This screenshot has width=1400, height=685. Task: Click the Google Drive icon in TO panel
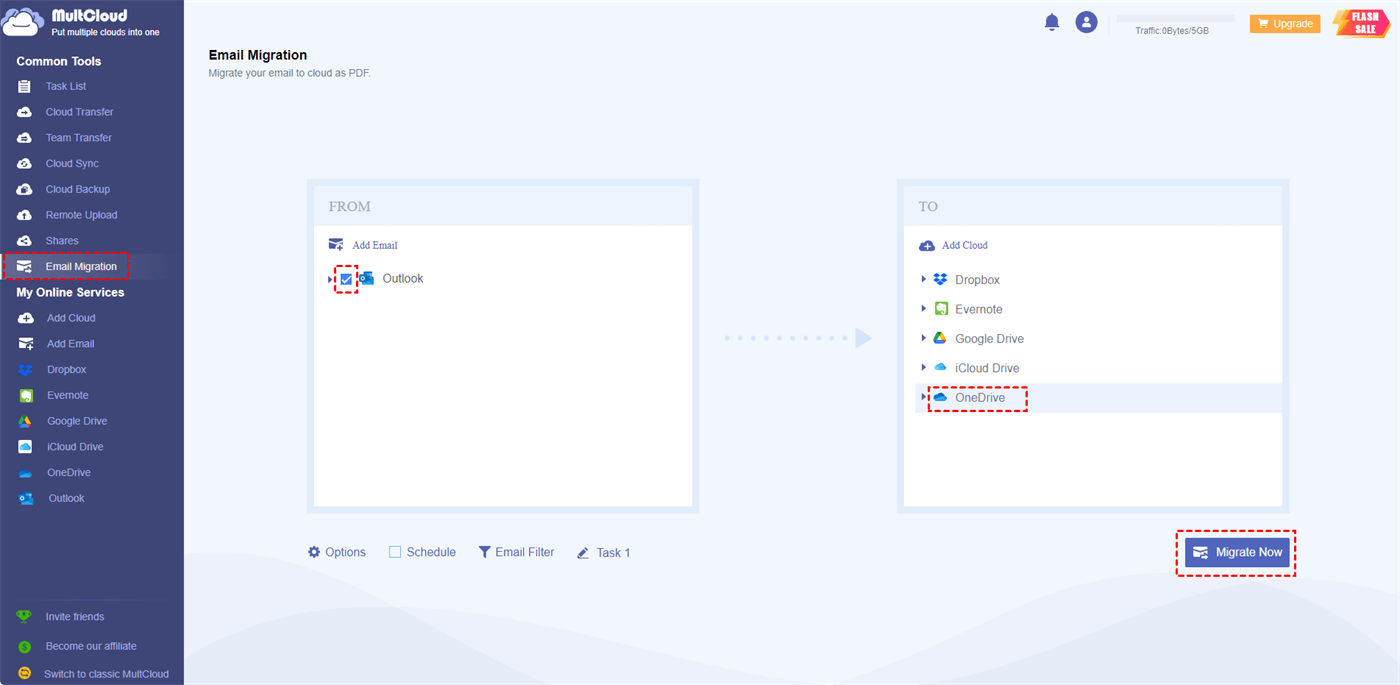pos(940,338)
